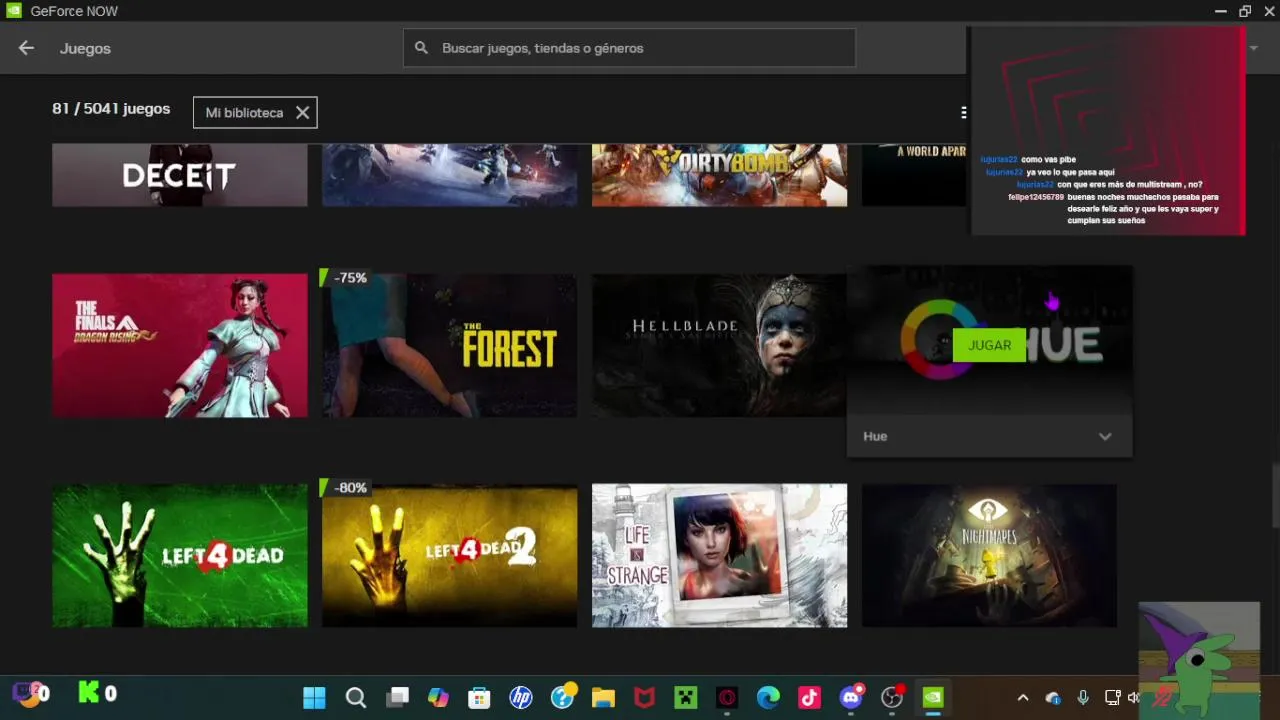Image resolution: width=1280 pixels, height=720 pixels.
Task: Open the Windows Start menu
Action: coord(314,697)
